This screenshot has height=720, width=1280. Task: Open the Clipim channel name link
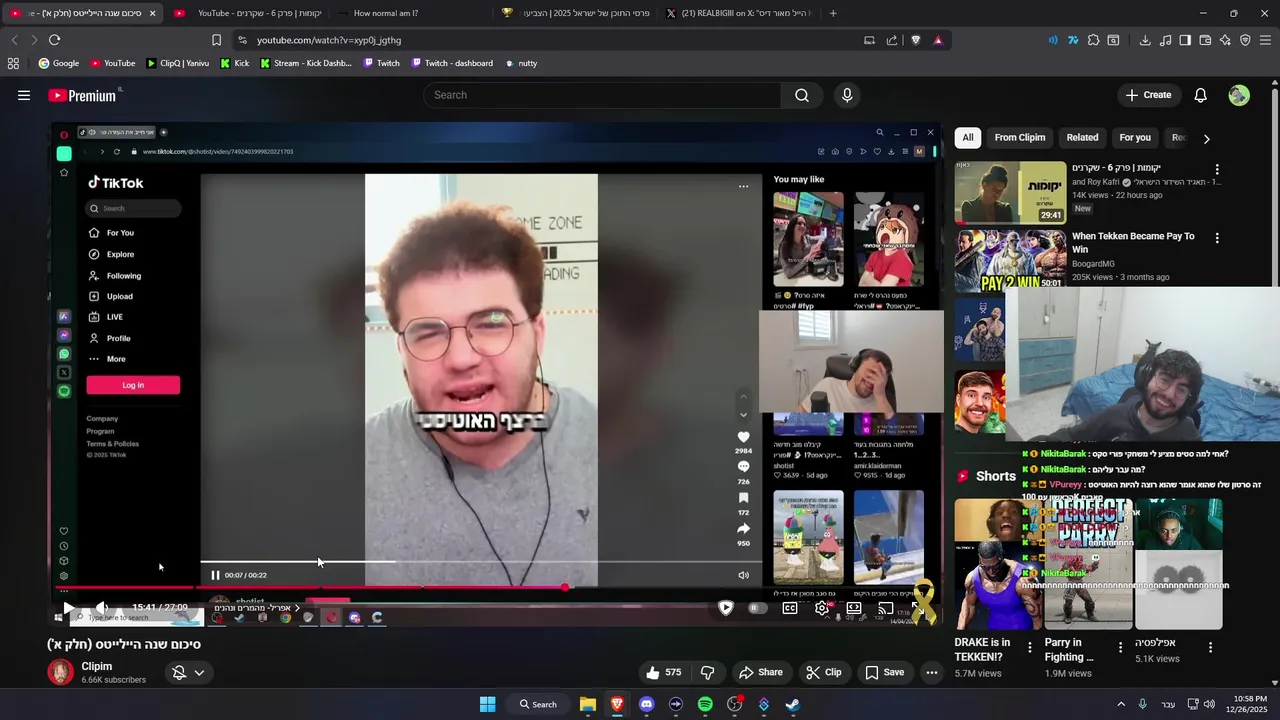pos(97,666)
